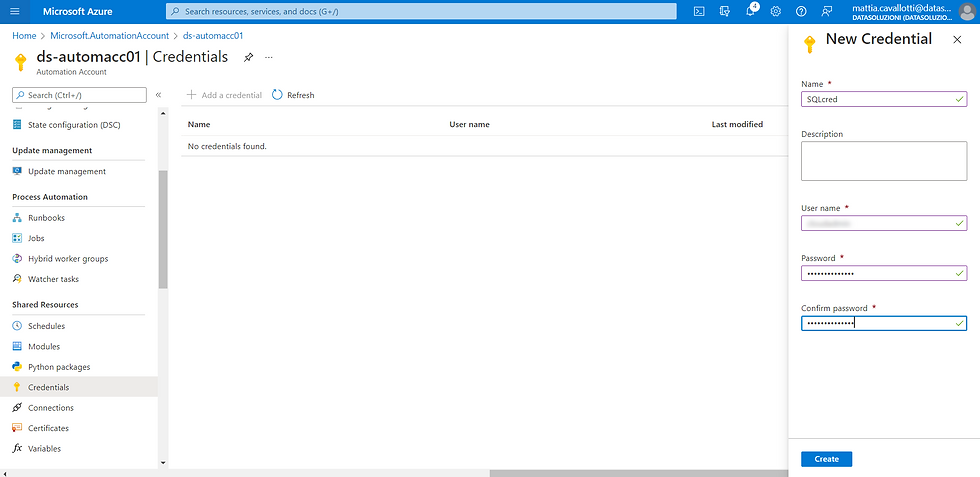Select Credentials in sidebar
Screen dimensions: 980x477
click(79, 387)
